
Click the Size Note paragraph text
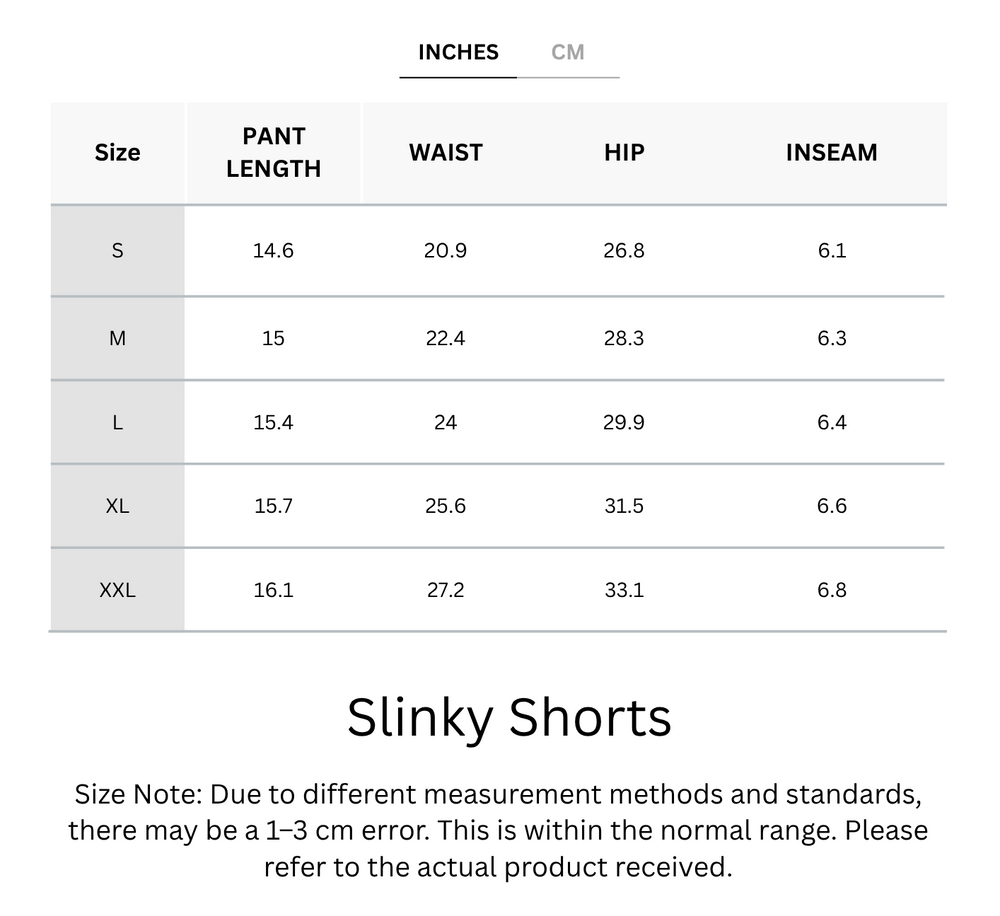coord(498,830)
